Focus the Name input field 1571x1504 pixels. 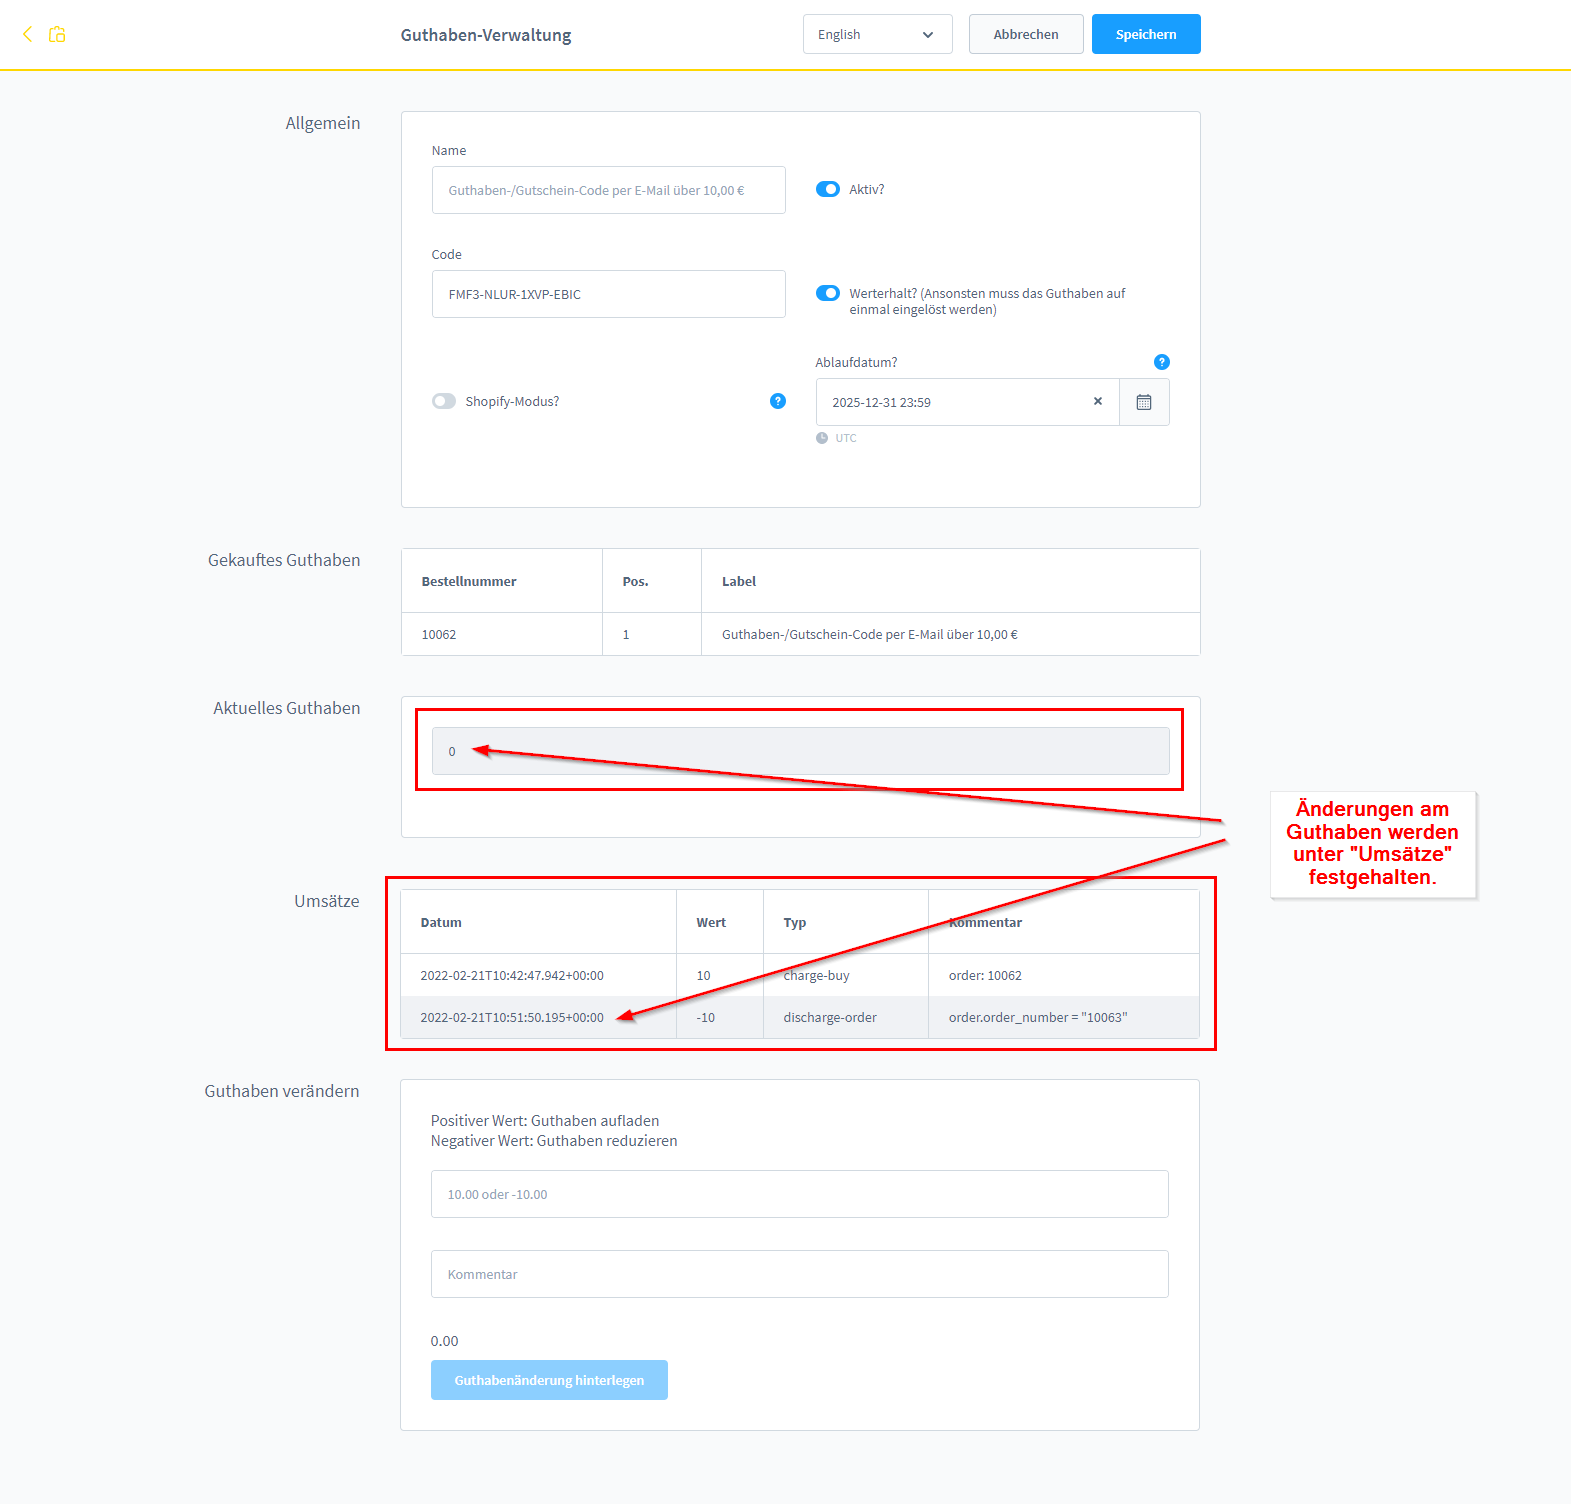coord(608,190)
